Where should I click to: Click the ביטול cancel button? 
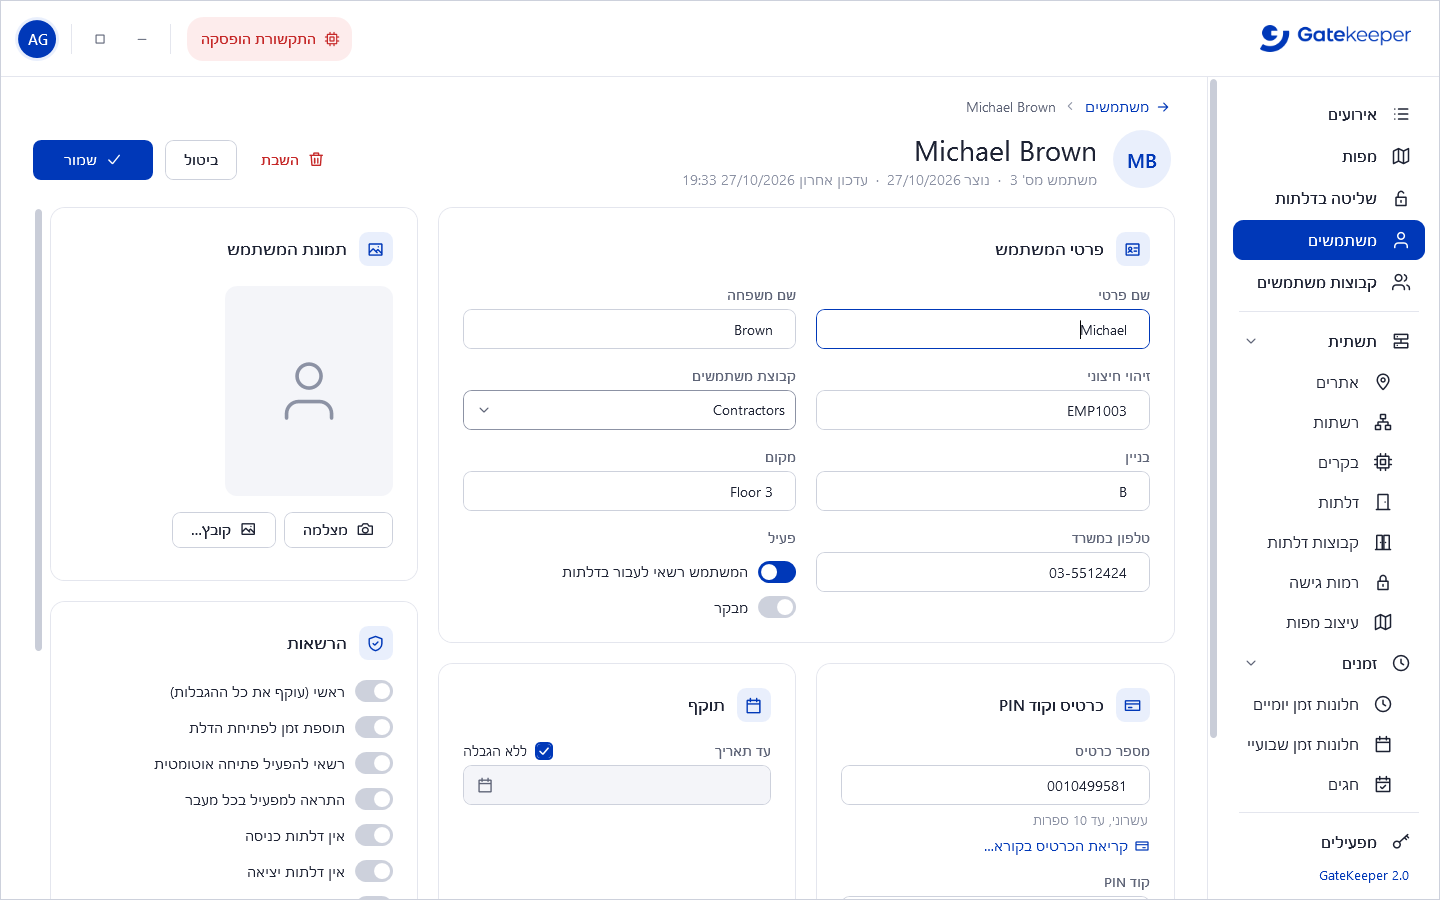201,160
